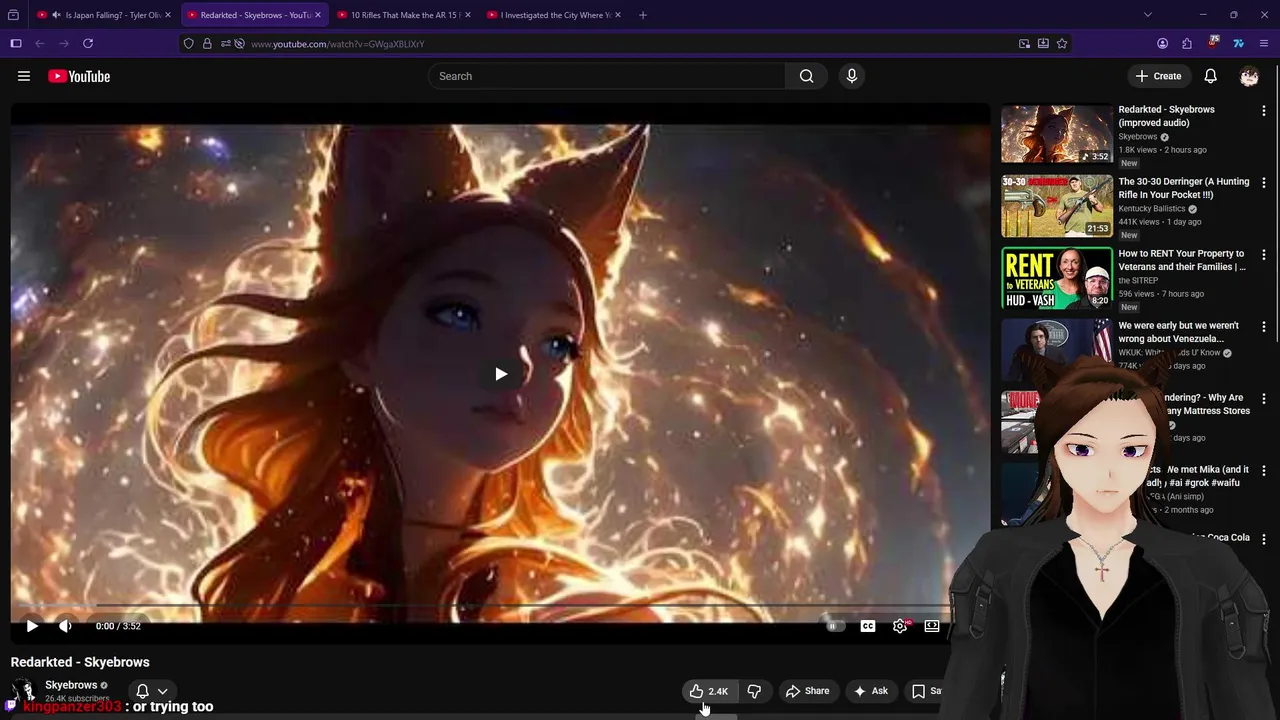
Task: Share the Redarkted video
Action: tap(807, 691)
